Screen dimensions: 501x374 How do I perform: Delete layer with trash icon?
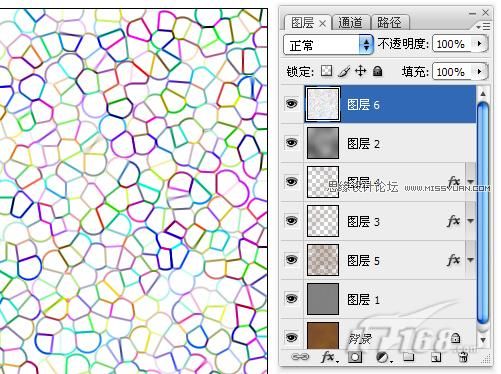(463, 357)
